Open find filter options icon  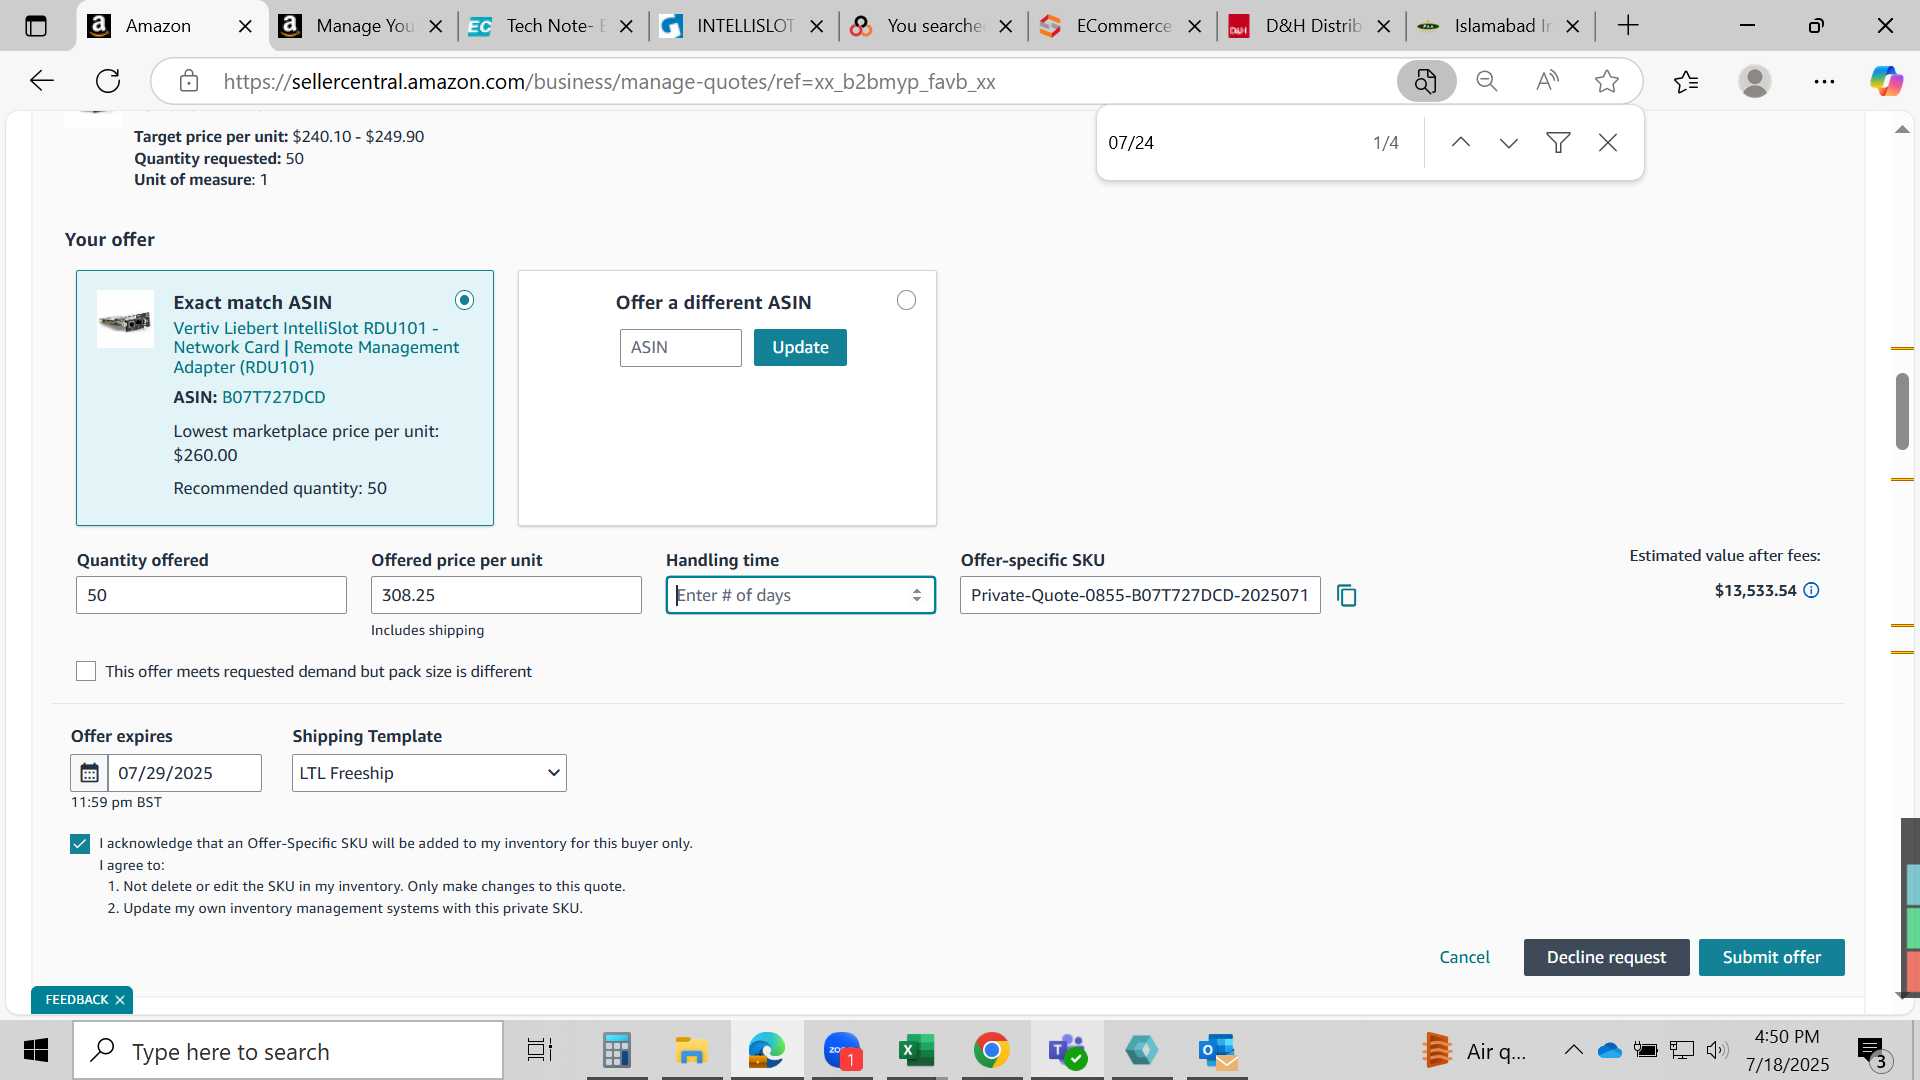coord(1558,143)
